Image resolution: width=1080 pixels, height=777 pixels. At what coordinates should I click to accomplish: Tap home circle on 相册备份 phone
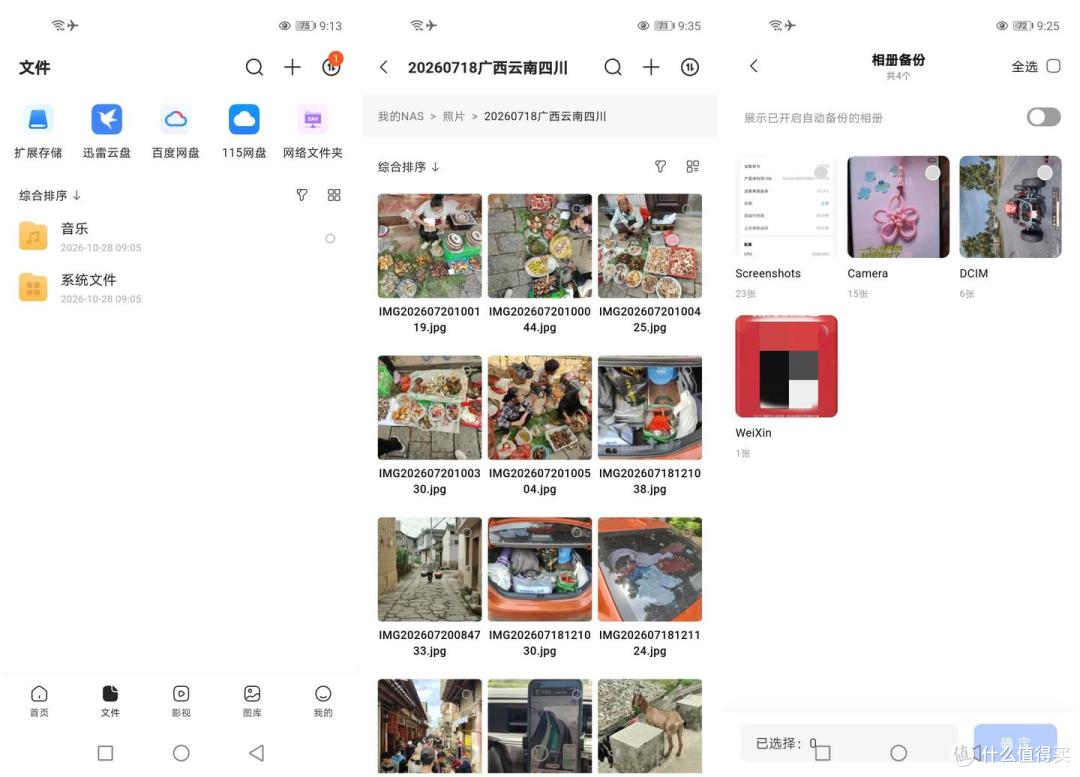898,753
